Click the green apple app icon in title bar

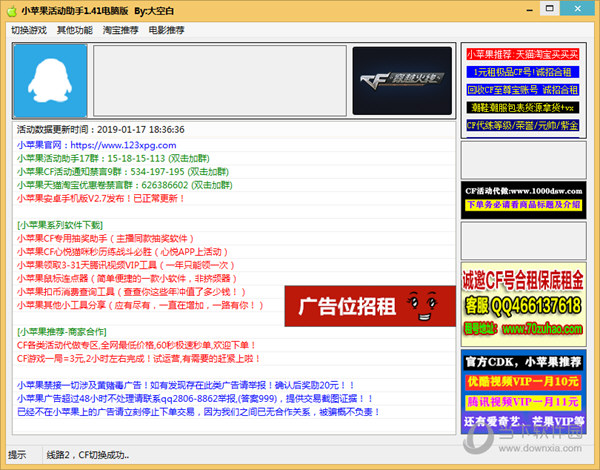[x=11, y=10]
